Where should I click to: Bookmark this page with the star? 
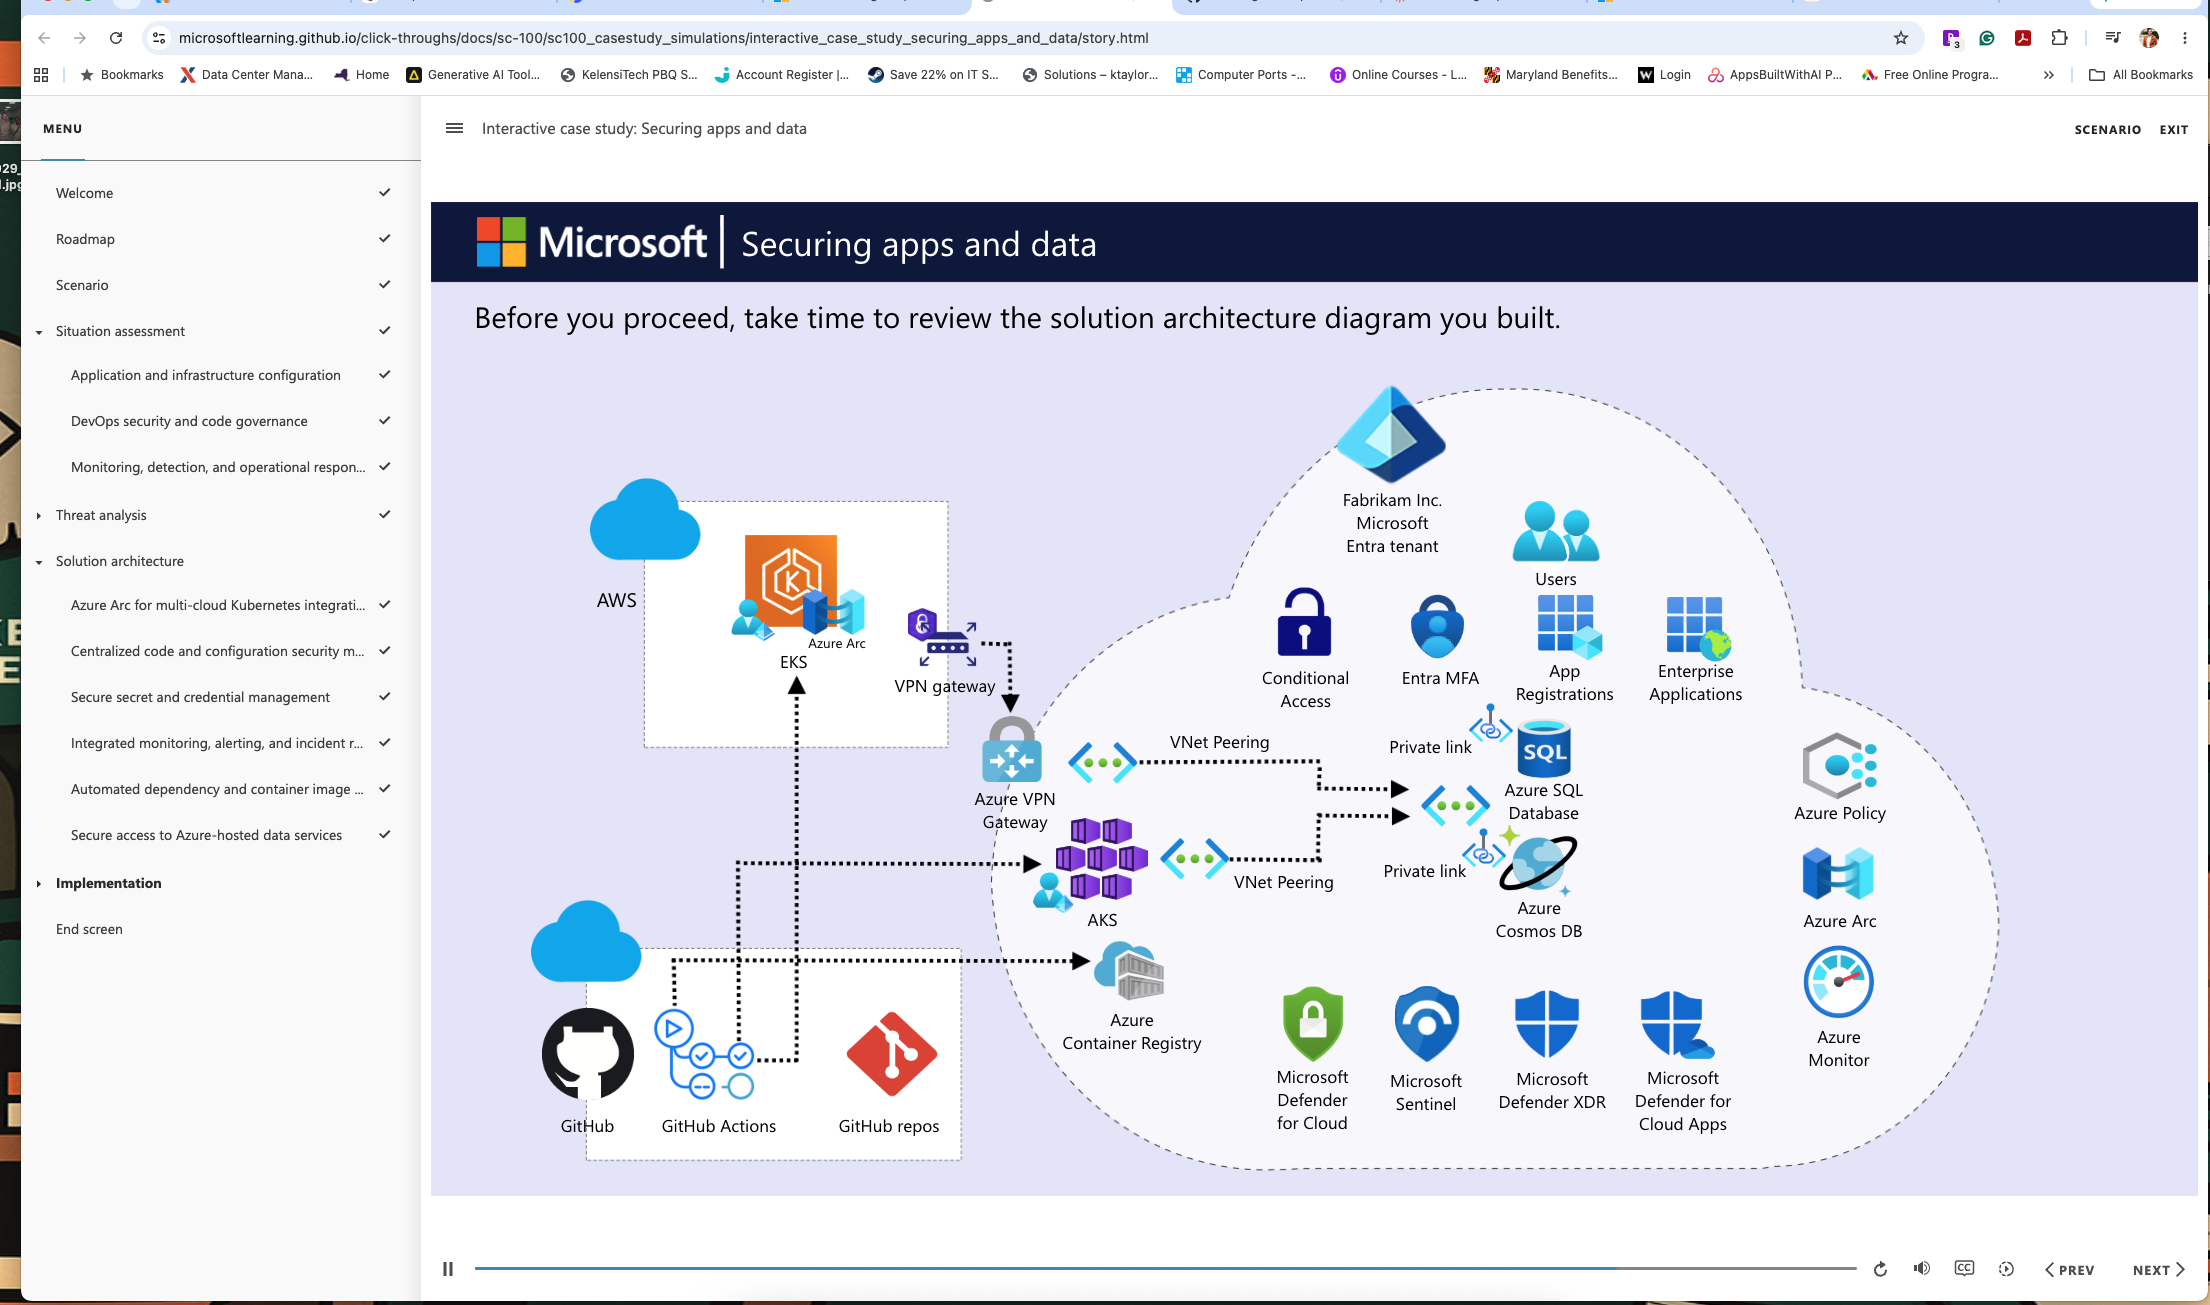1900,38
